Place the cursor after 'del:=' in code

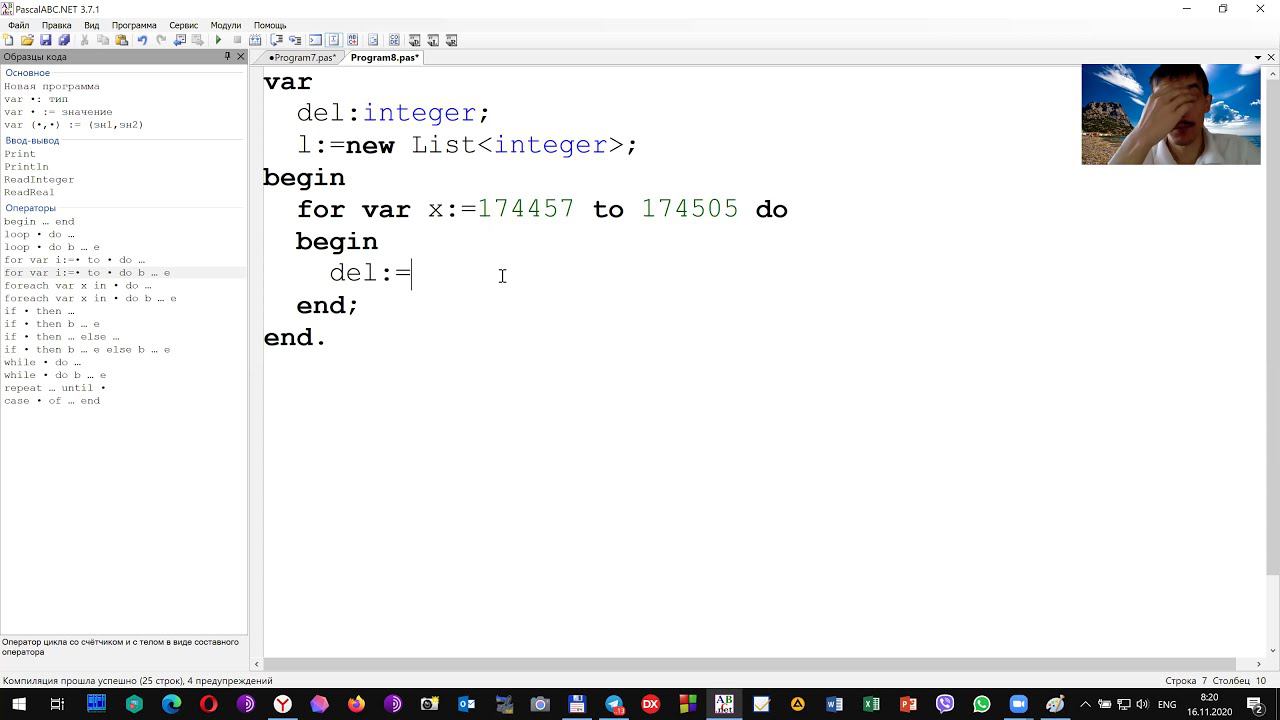click(412, 273)
